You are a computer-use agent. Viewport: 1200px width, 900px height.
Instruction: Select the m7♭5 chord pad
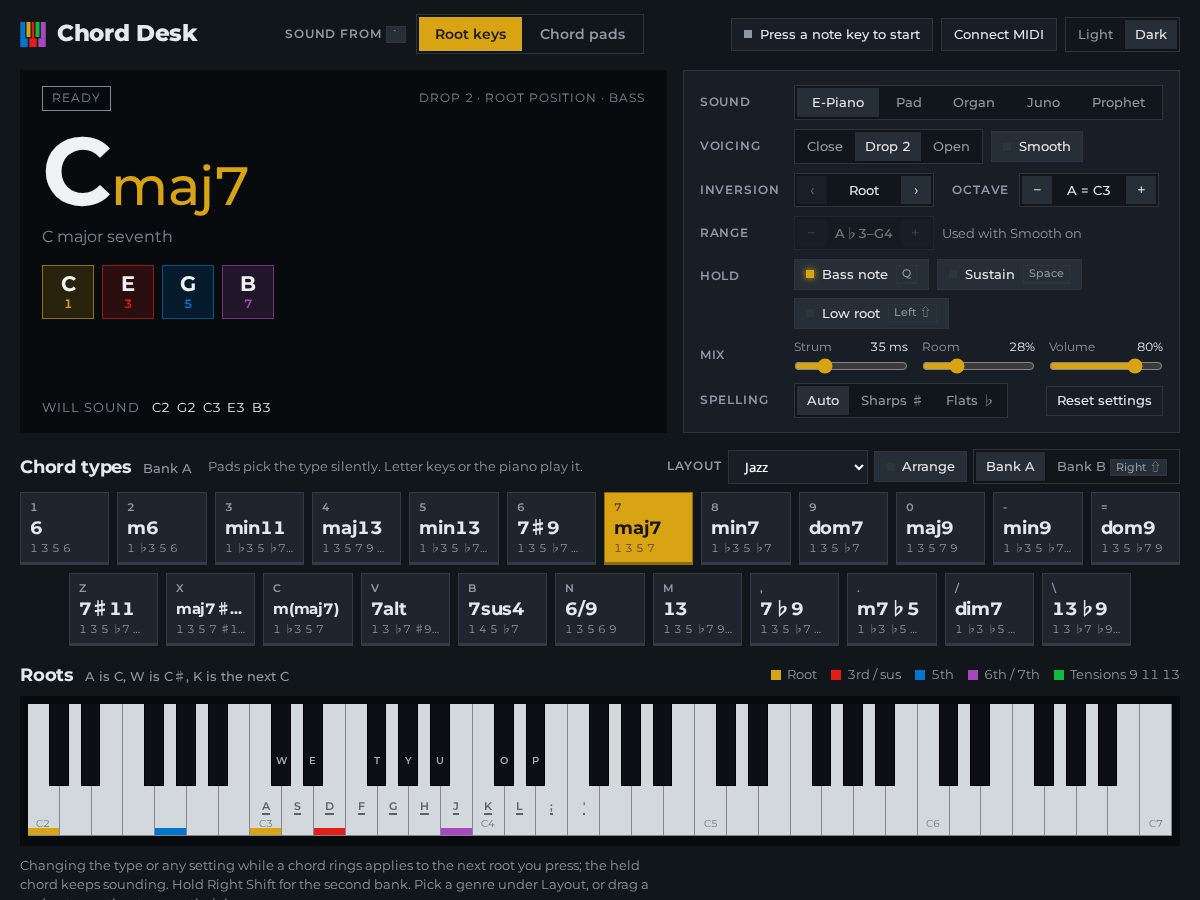[891, 609]
